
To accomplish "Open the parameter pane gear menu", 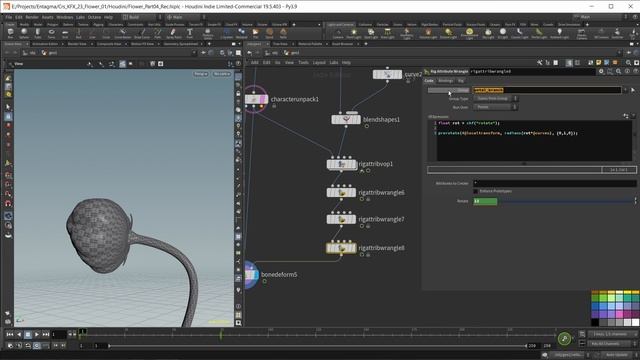I will tap(601, 71).
